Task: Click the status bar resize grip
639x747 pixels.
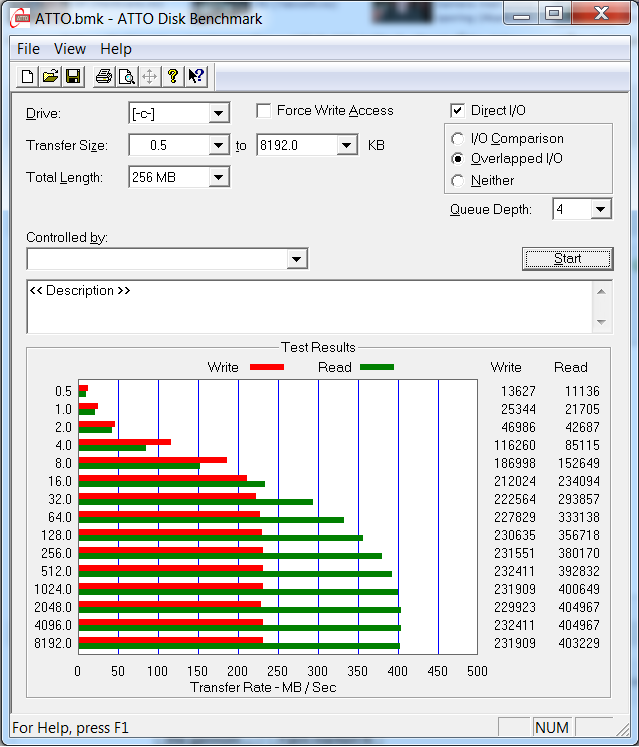Action: pos(622,729)
